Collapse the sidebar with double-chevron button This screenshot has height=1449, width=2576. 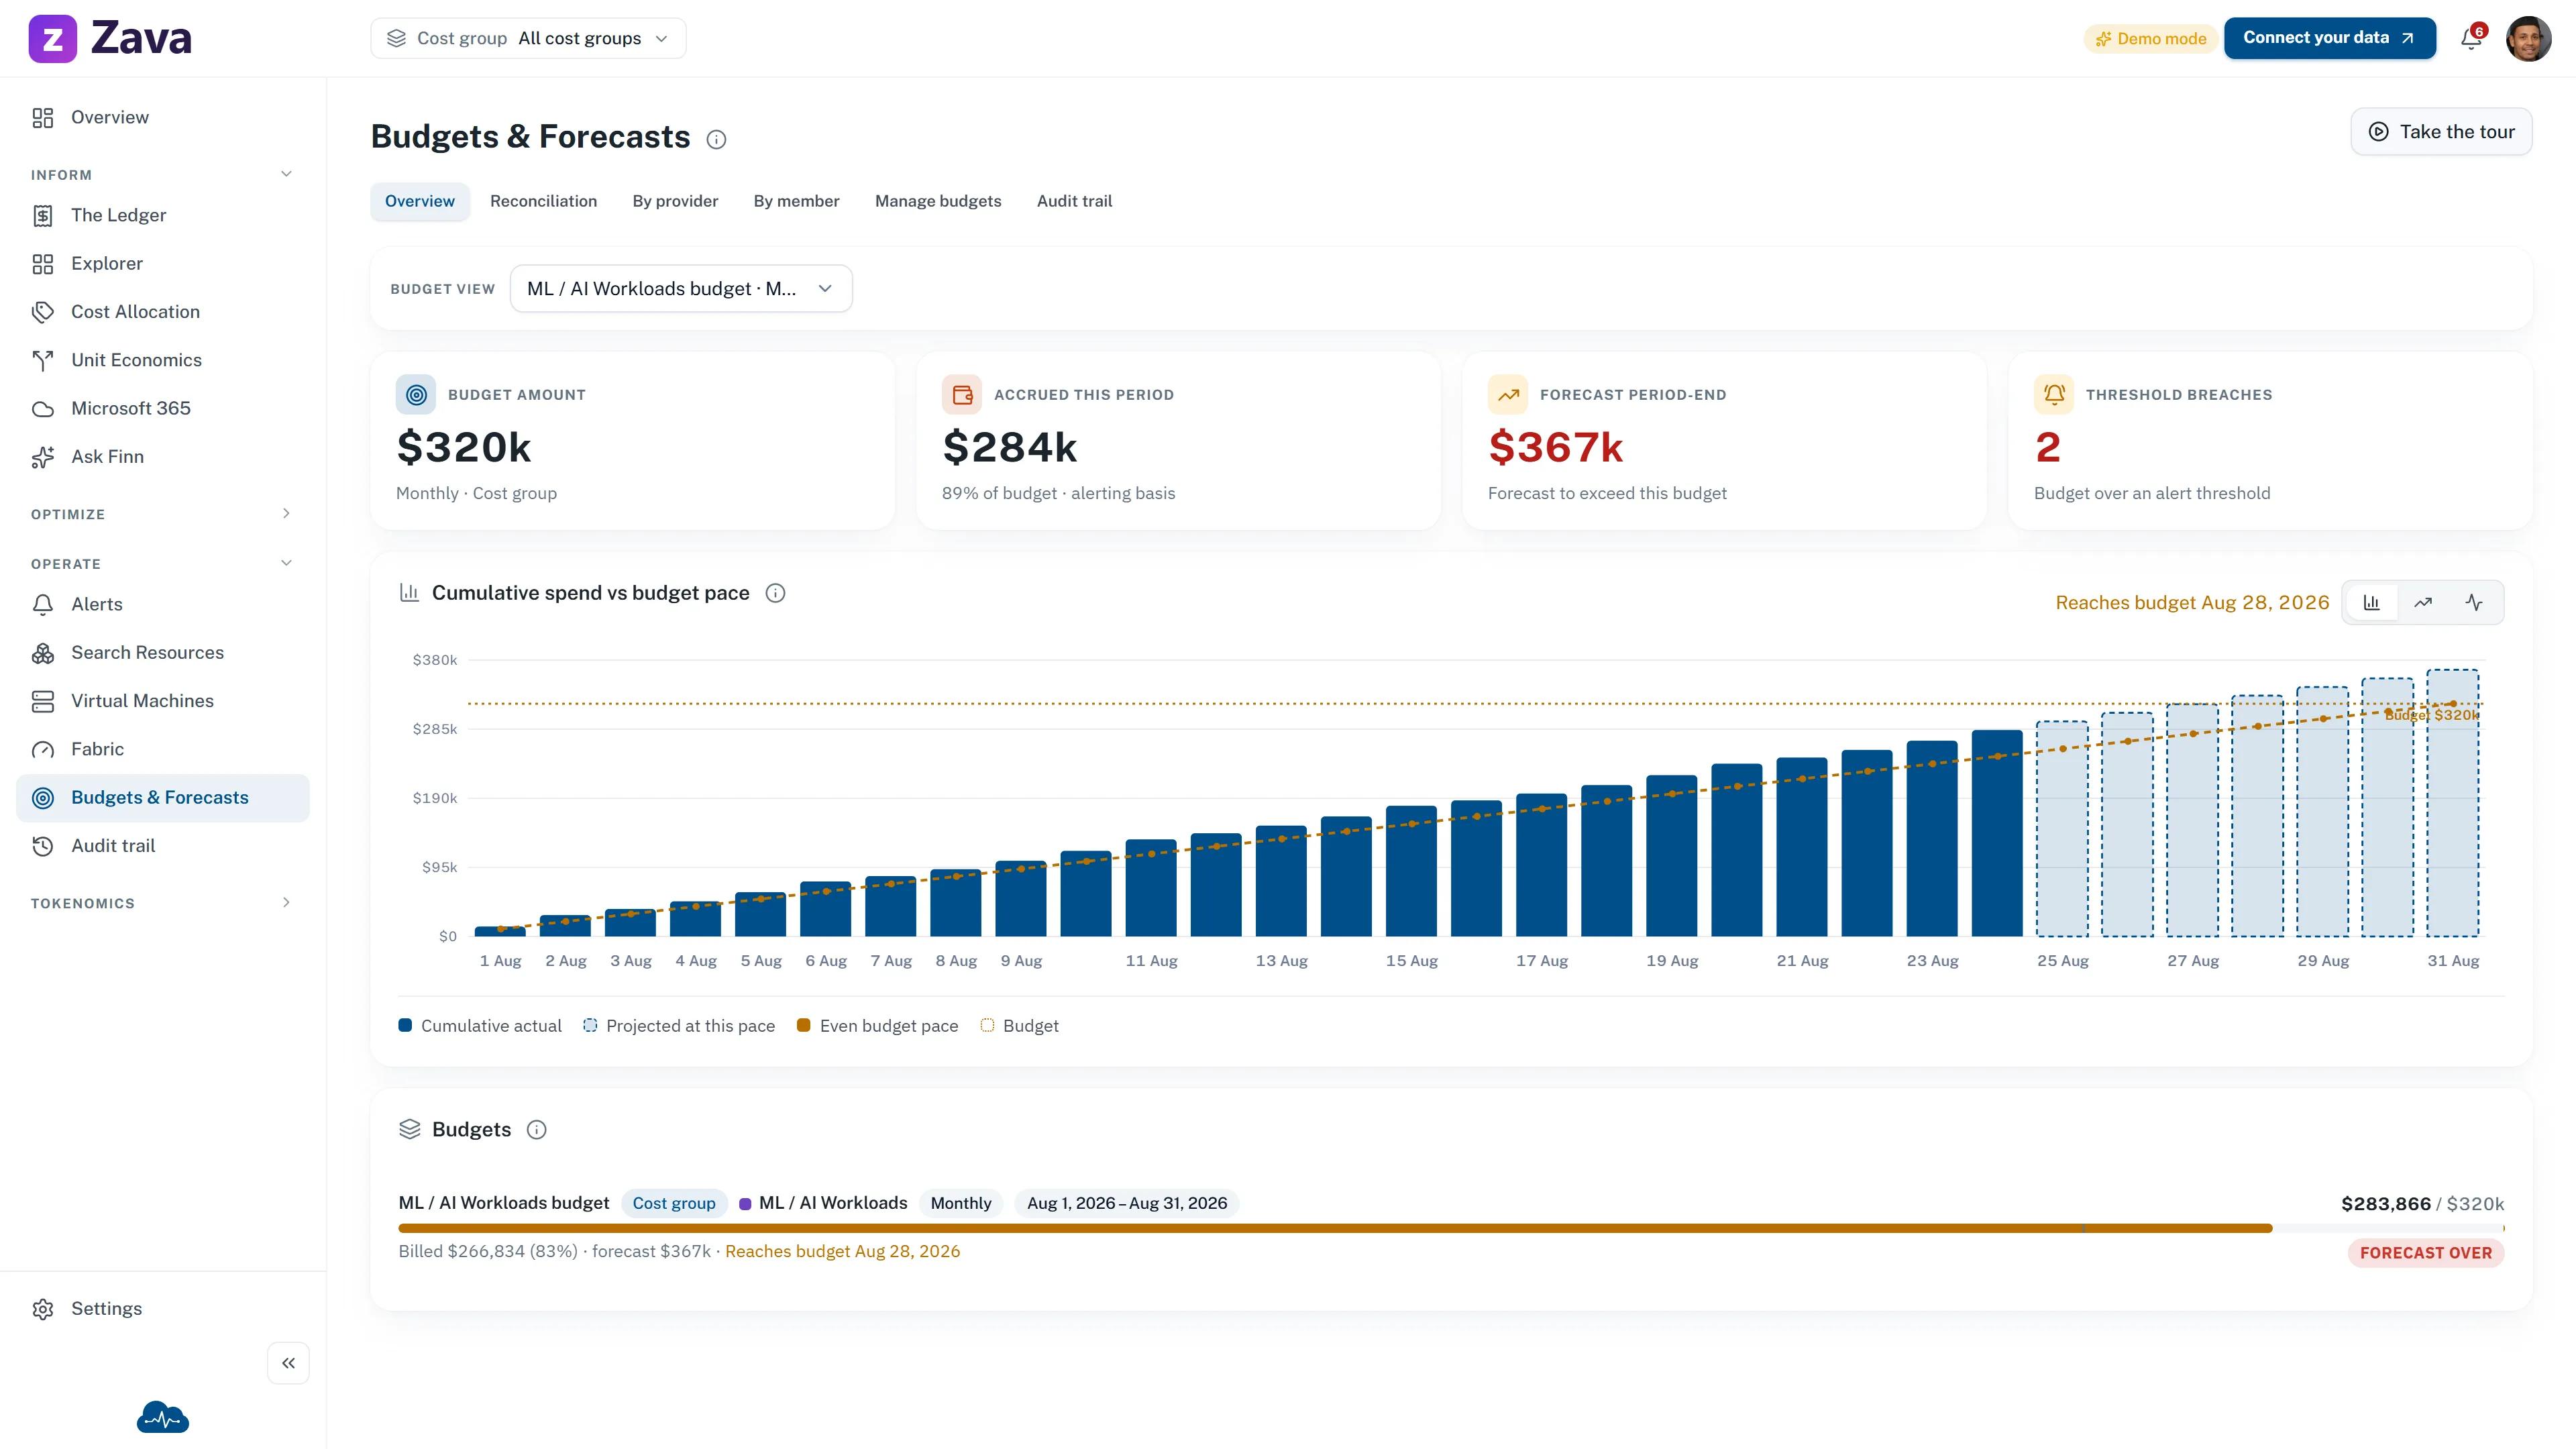pos(288,1363)
